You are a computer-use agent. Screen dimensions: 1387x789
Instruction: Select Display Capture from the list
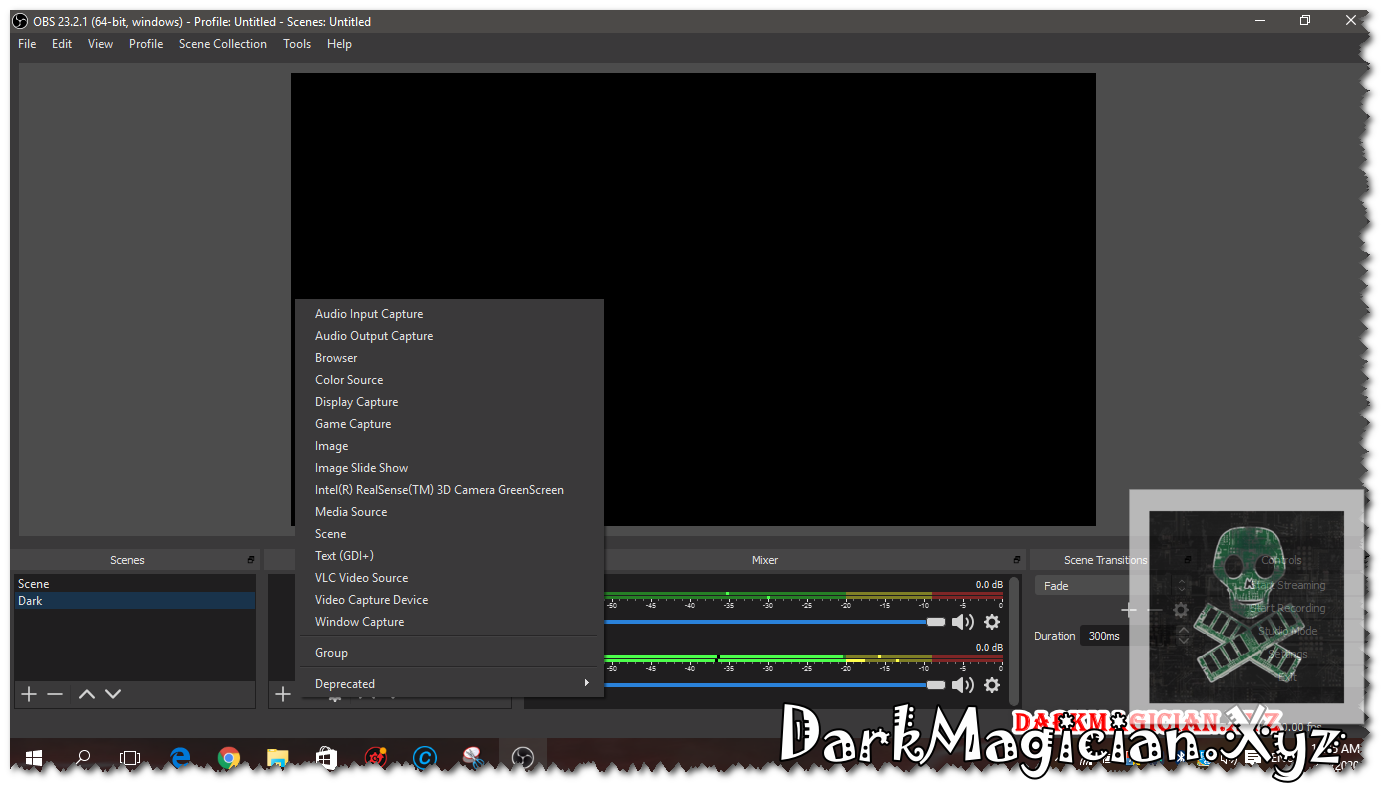coord(449,402)
